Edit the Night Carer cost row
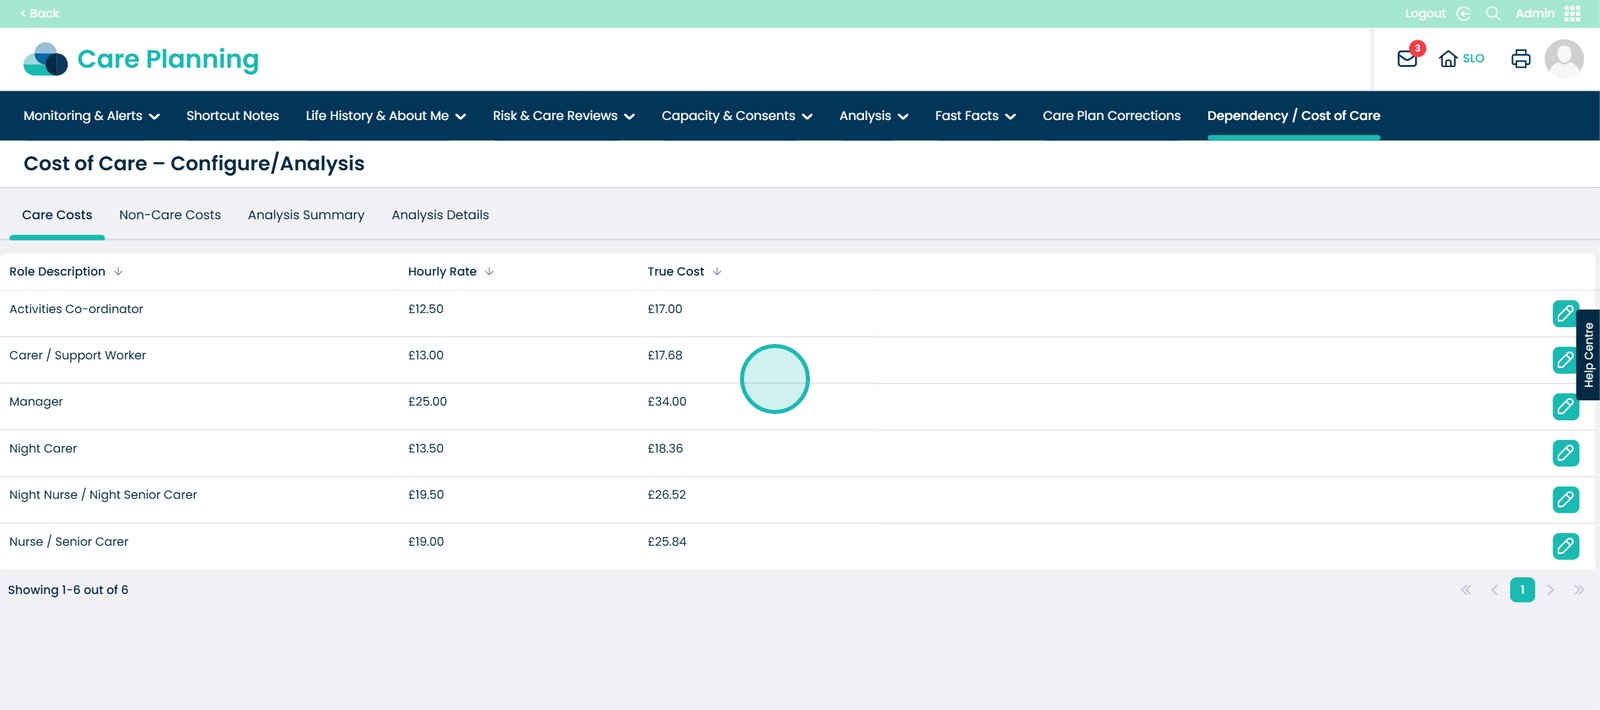Viewport: 1600px width, 710px height. click(1565, 453)
